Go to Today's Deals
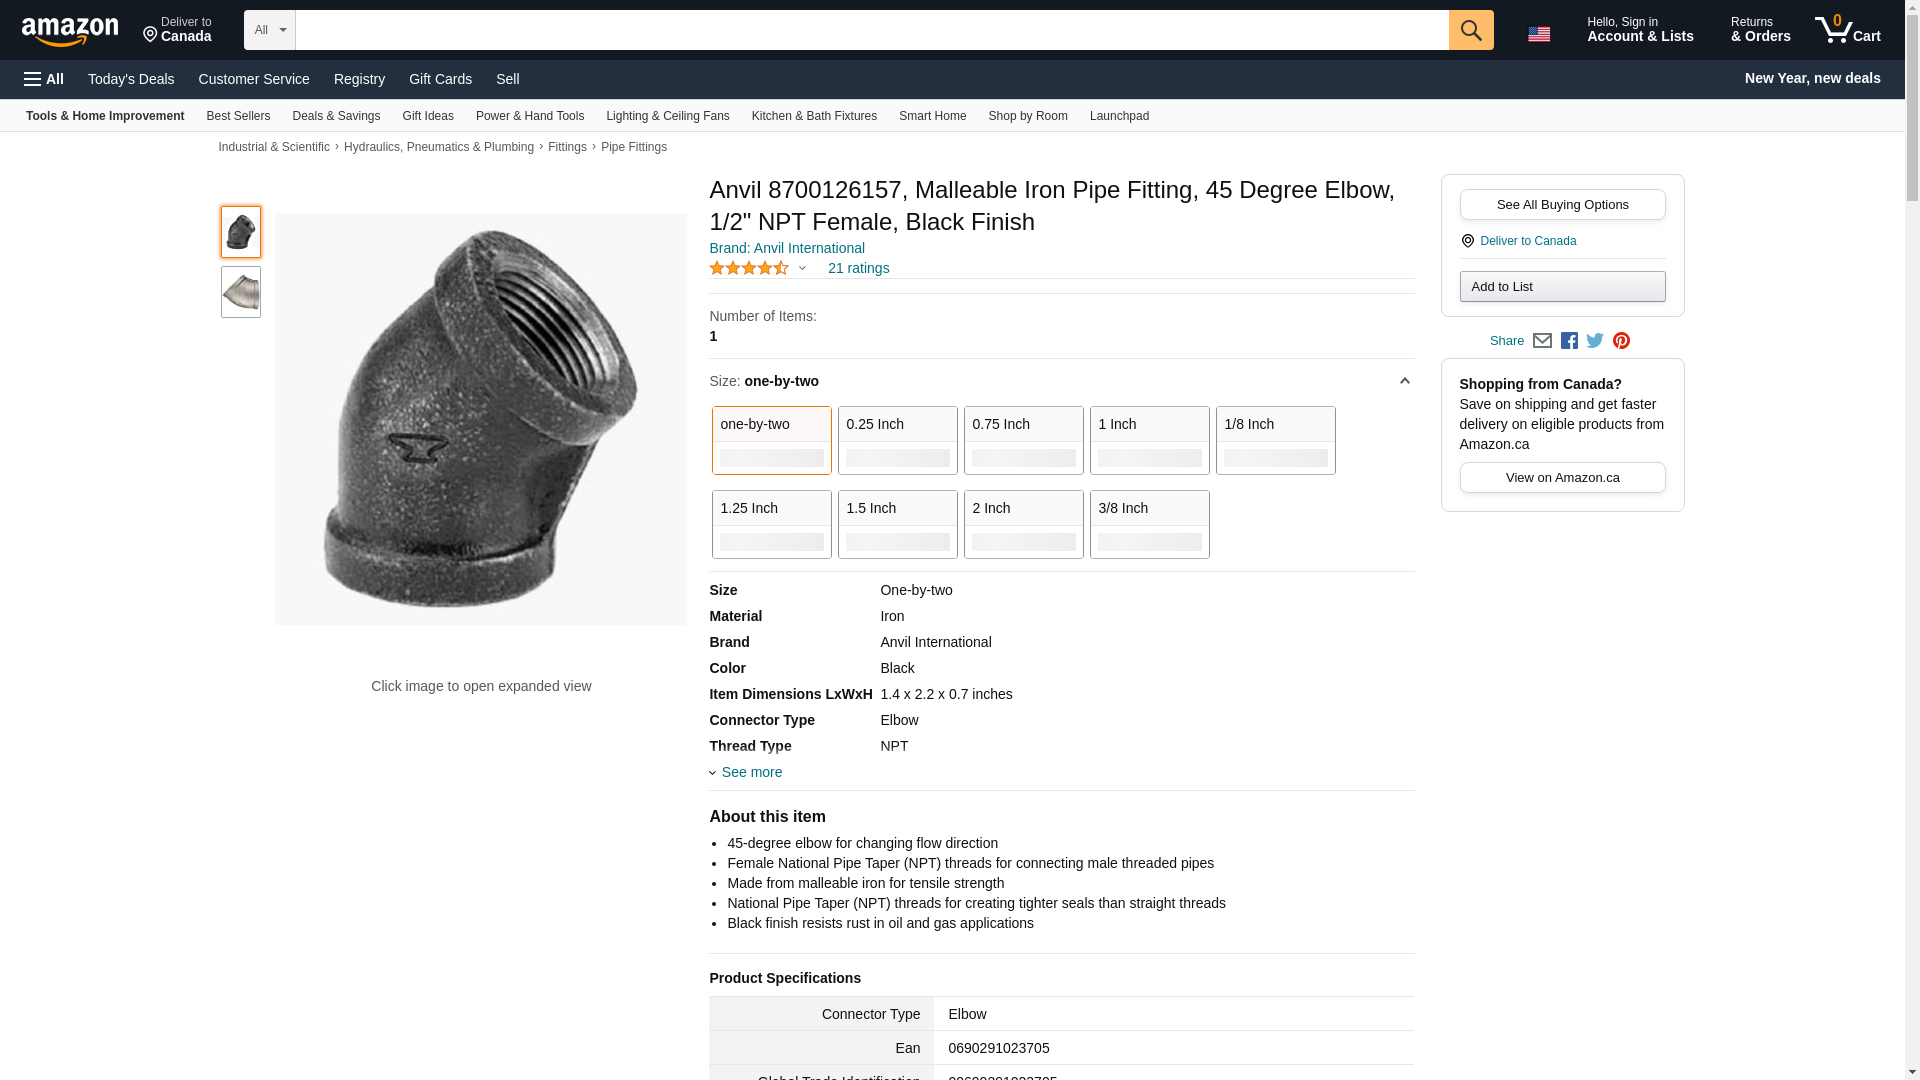This screenshot has height=1080, width=1920. pos(131,79)
